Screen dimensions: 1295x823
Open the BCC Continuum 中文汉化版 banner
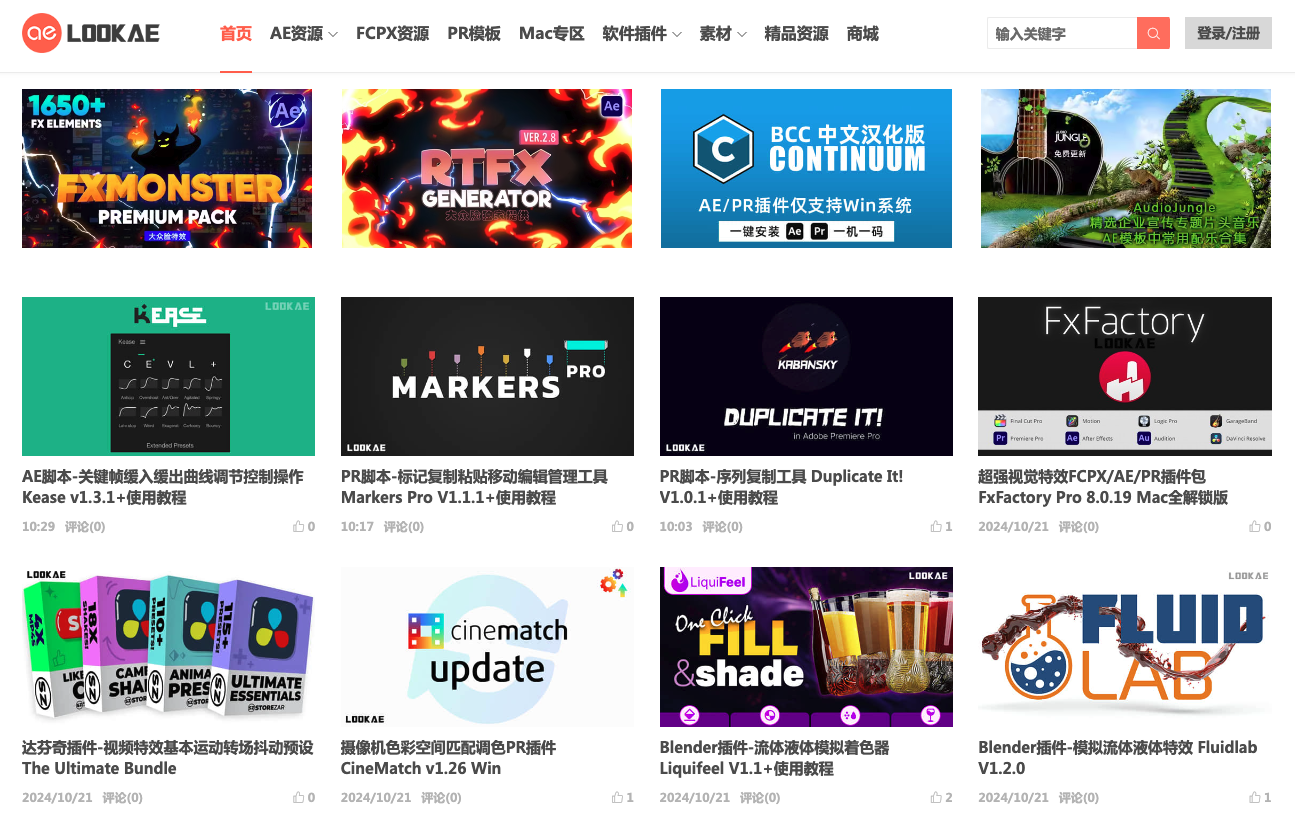click(806, 168)
